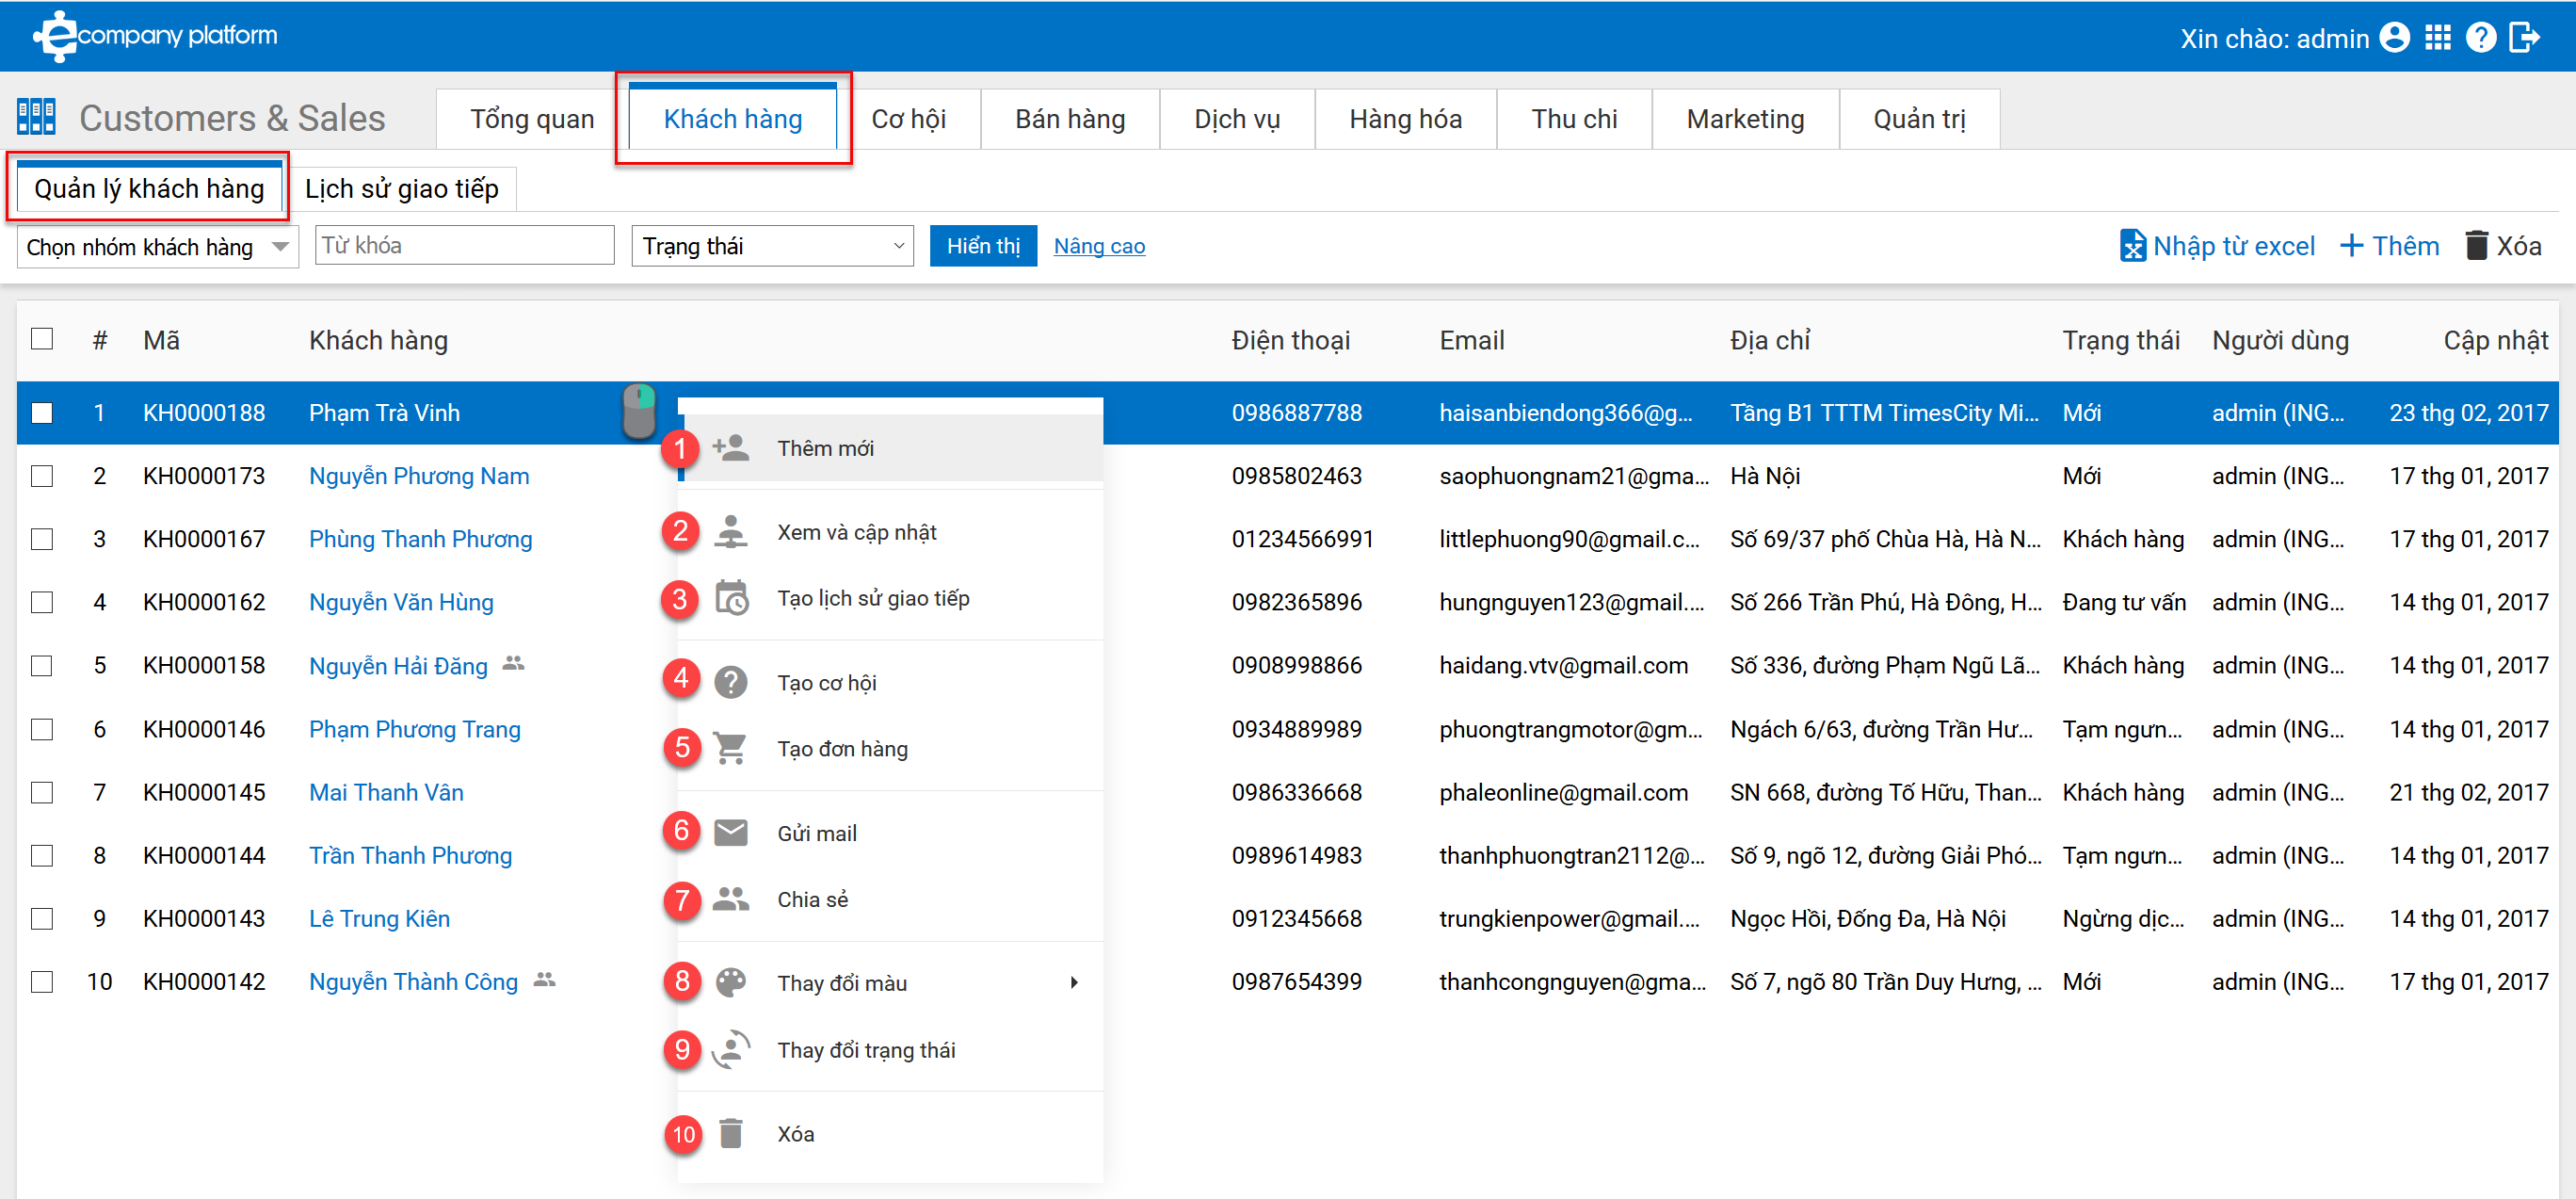Click the Customers & Sales module grid icon
The width and height of the screenshot is (2576, 1199).
click(x=36, y=117)
